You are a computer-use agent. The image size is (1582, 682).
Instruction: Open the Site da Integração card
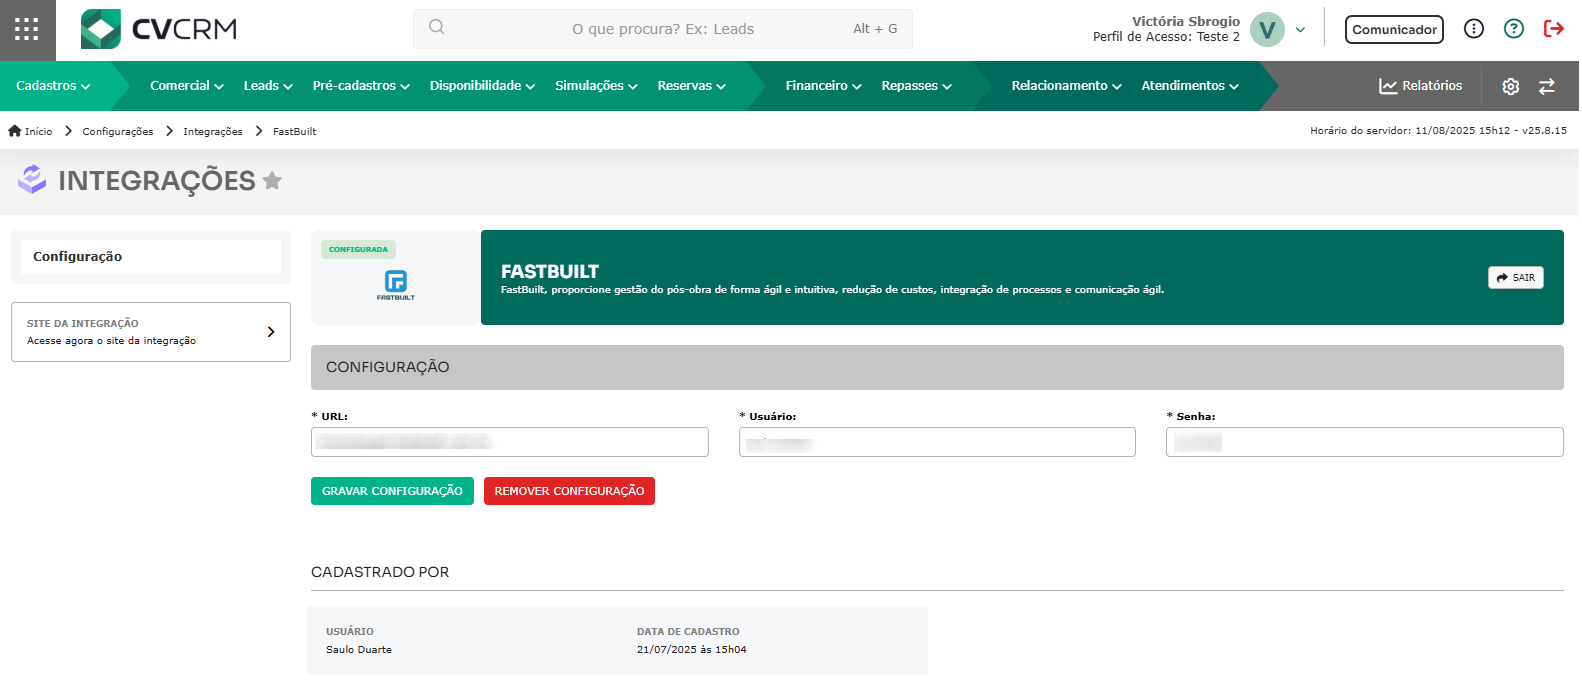pos(151,332)
